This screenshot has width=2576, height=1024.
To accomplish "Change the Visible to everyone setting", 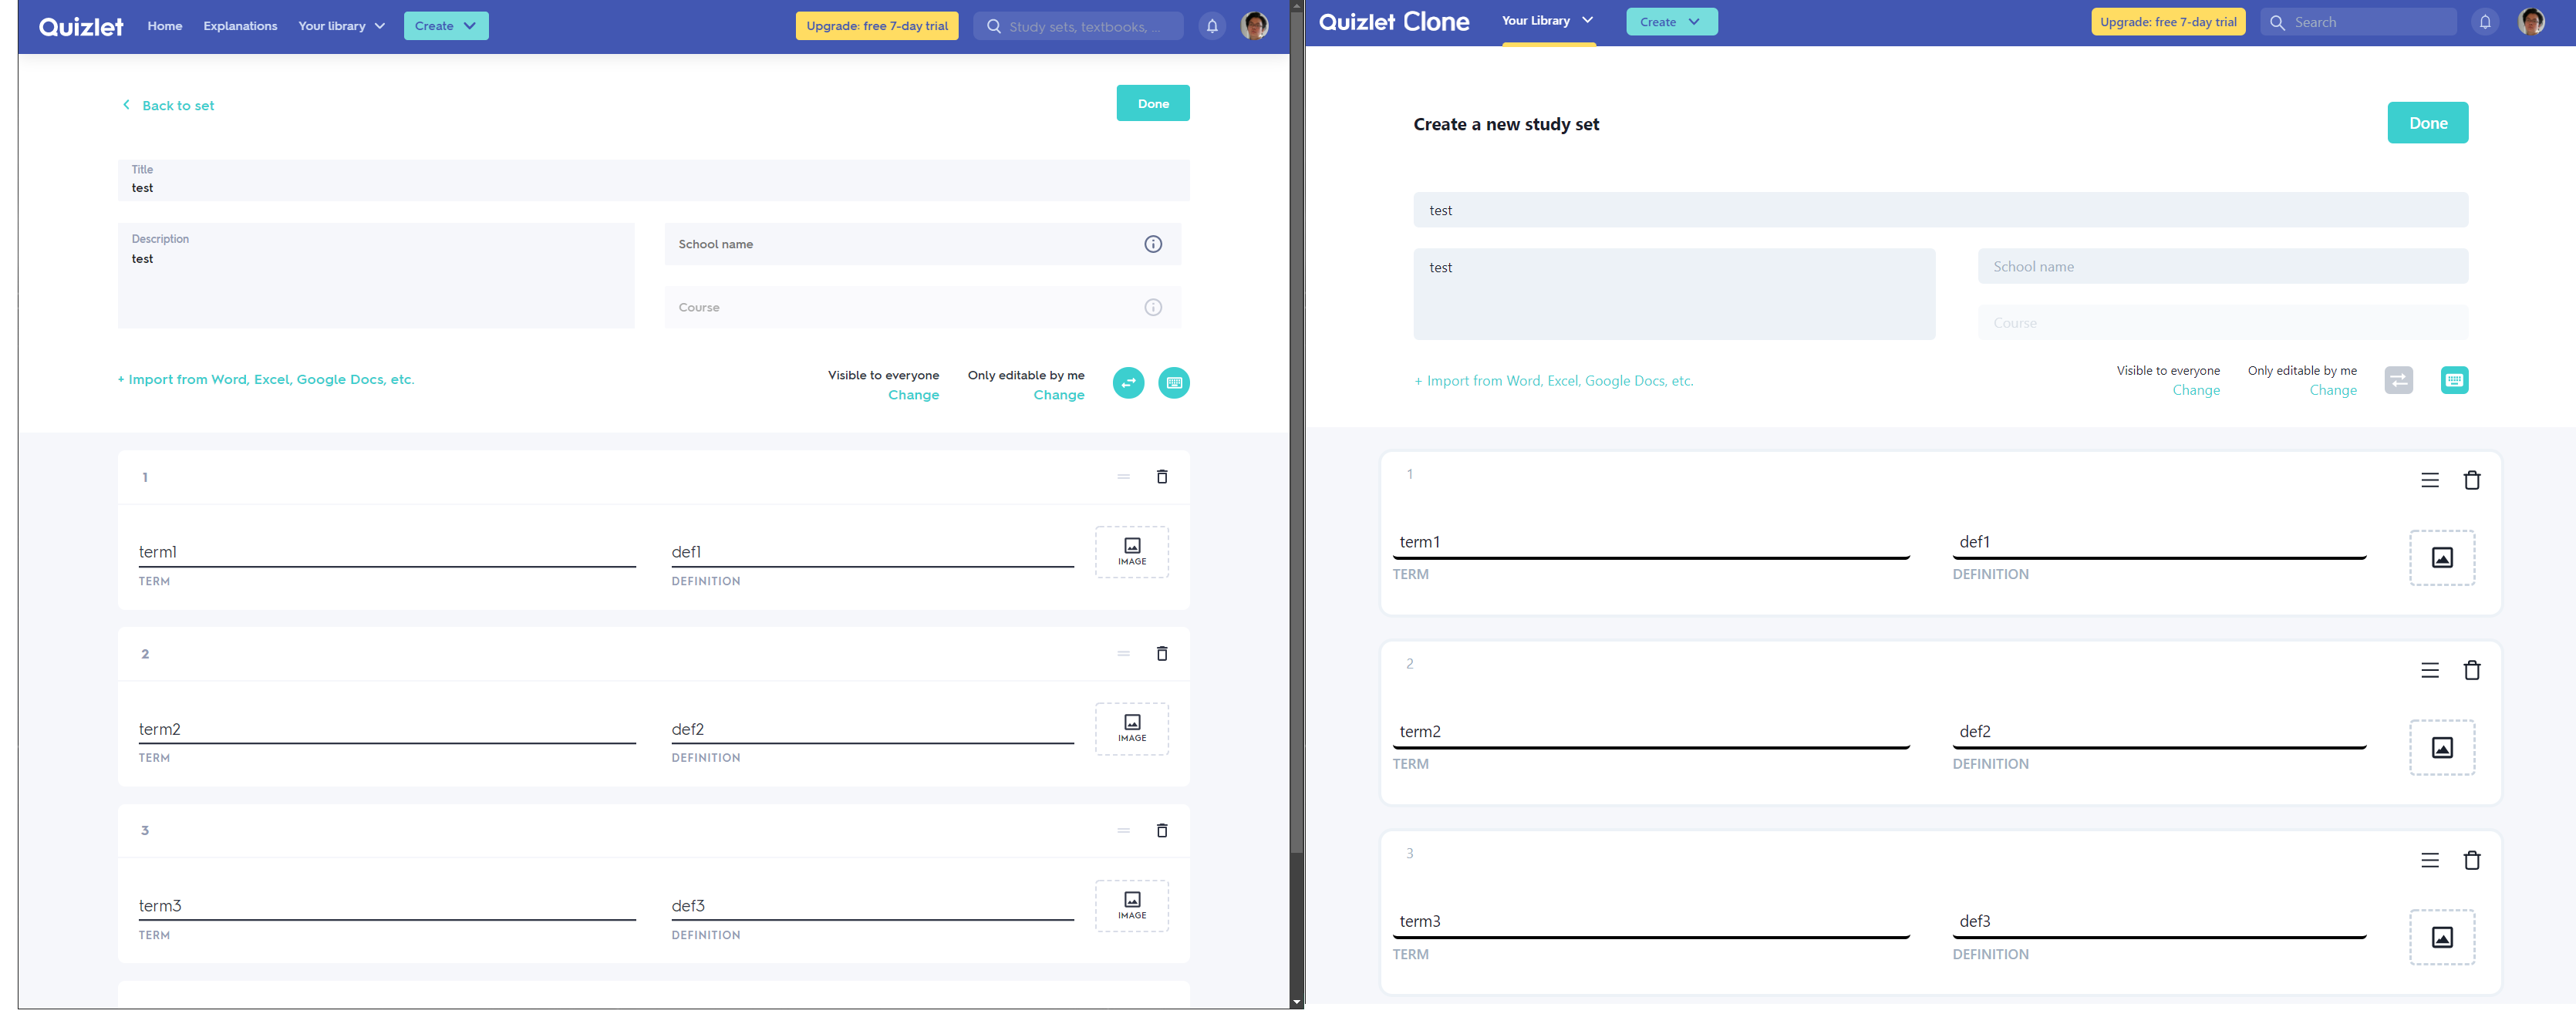I will (913, 394).
